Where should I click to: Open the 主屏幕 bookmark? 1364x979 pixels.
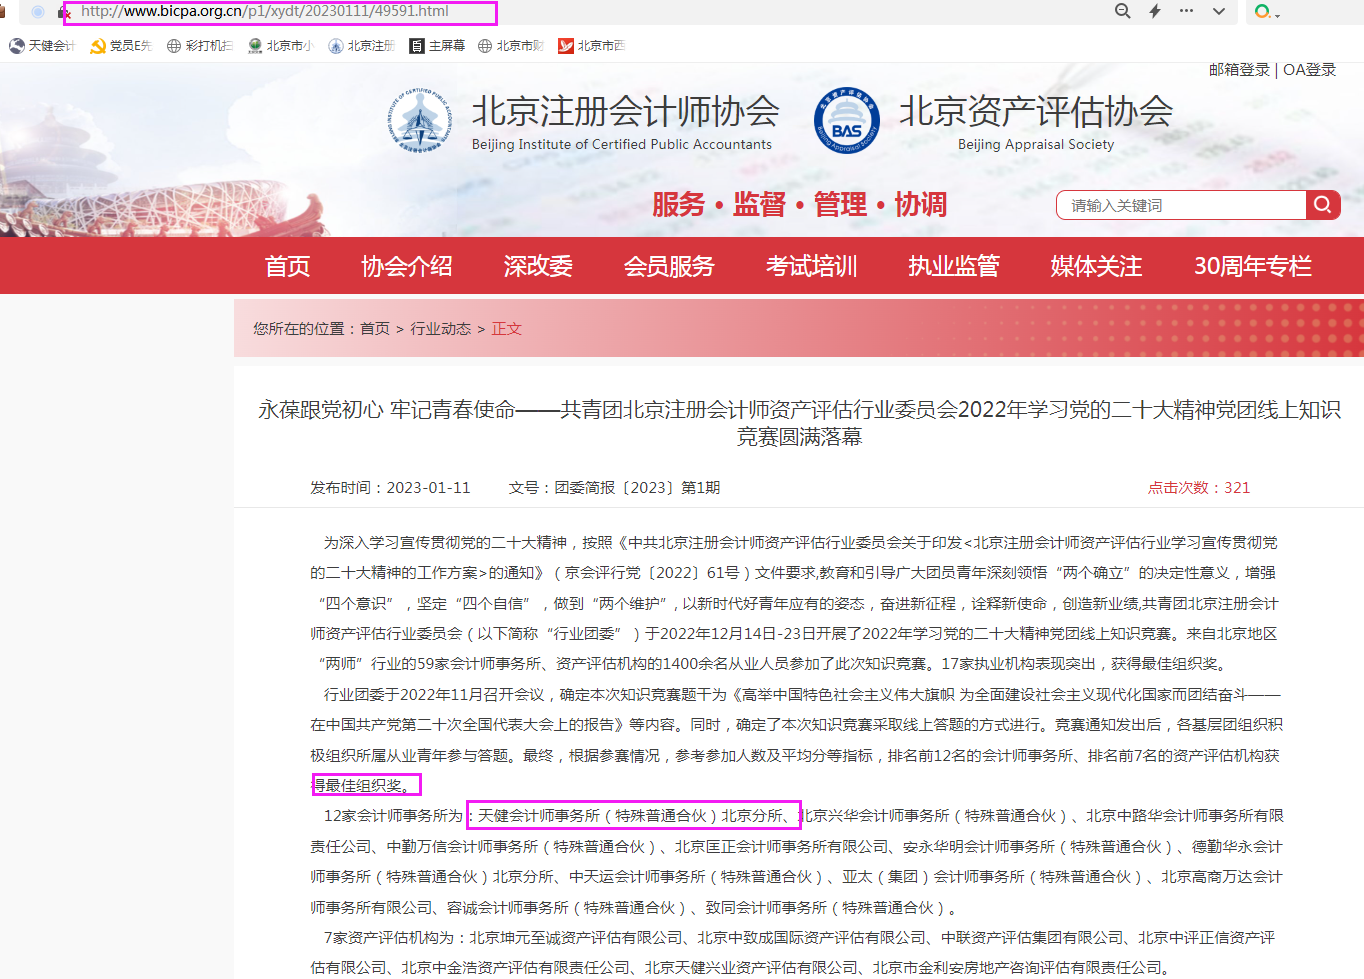pyautogui.click(x=437, y=46)
